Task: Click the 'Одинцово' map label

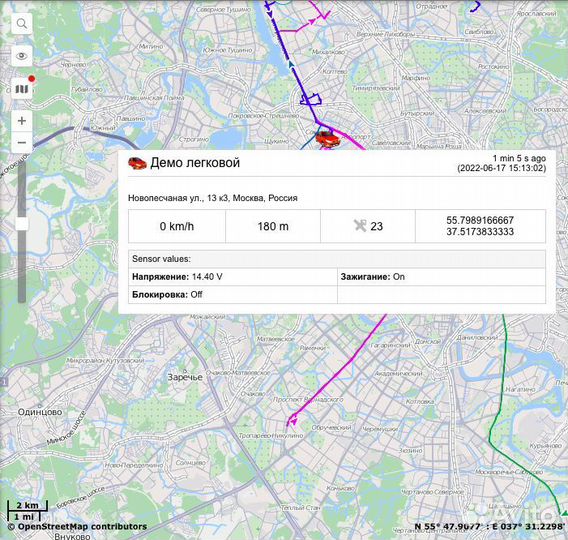Action: click(x=40, y=412)
